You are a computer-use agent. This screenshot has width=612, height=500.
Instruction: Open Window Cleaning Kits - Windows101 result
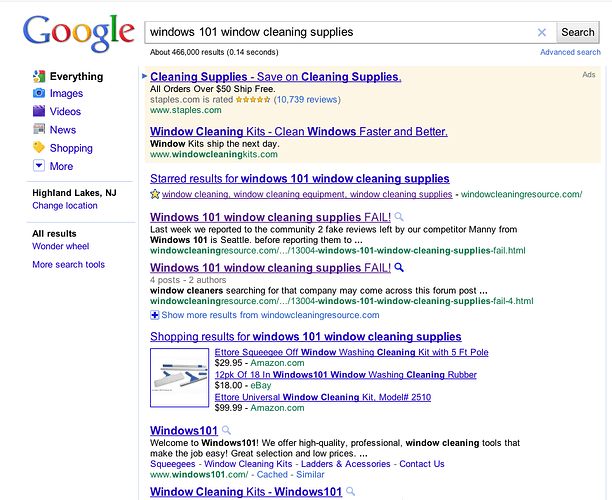point(246,492)
